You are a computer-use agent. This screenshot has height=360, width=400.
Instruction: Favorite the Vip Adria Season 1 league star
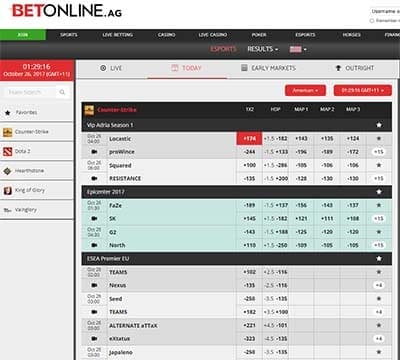point(379,125)
